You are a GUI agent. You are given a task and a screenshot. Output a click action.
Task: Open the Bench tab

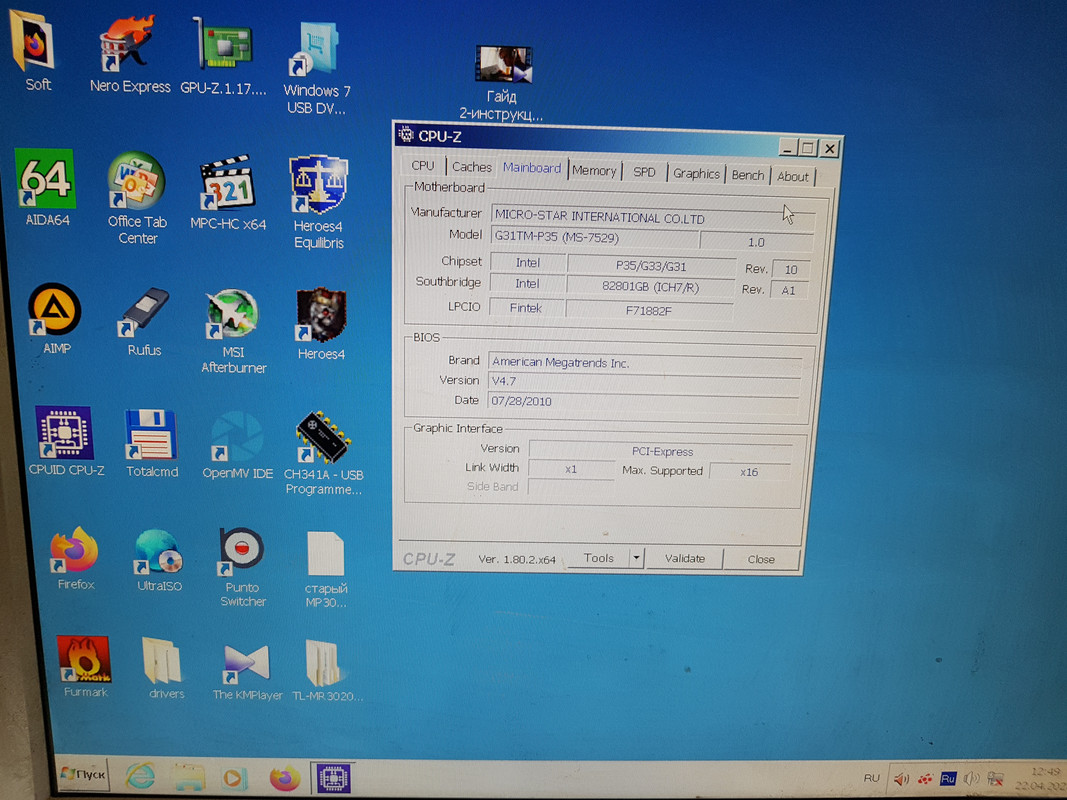point(748,175)
